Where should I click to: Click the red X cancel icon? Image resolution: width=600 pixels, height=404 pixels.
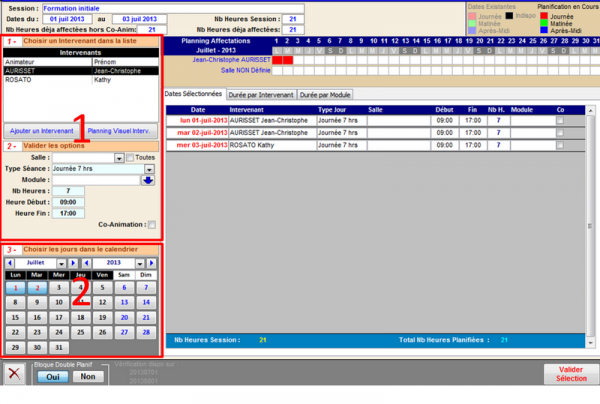13,373
